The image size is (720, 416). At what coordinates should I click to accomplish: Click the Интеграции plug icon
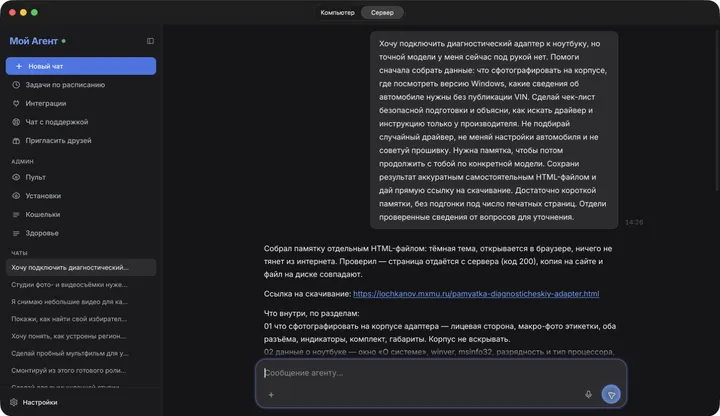tap(16, 103)
